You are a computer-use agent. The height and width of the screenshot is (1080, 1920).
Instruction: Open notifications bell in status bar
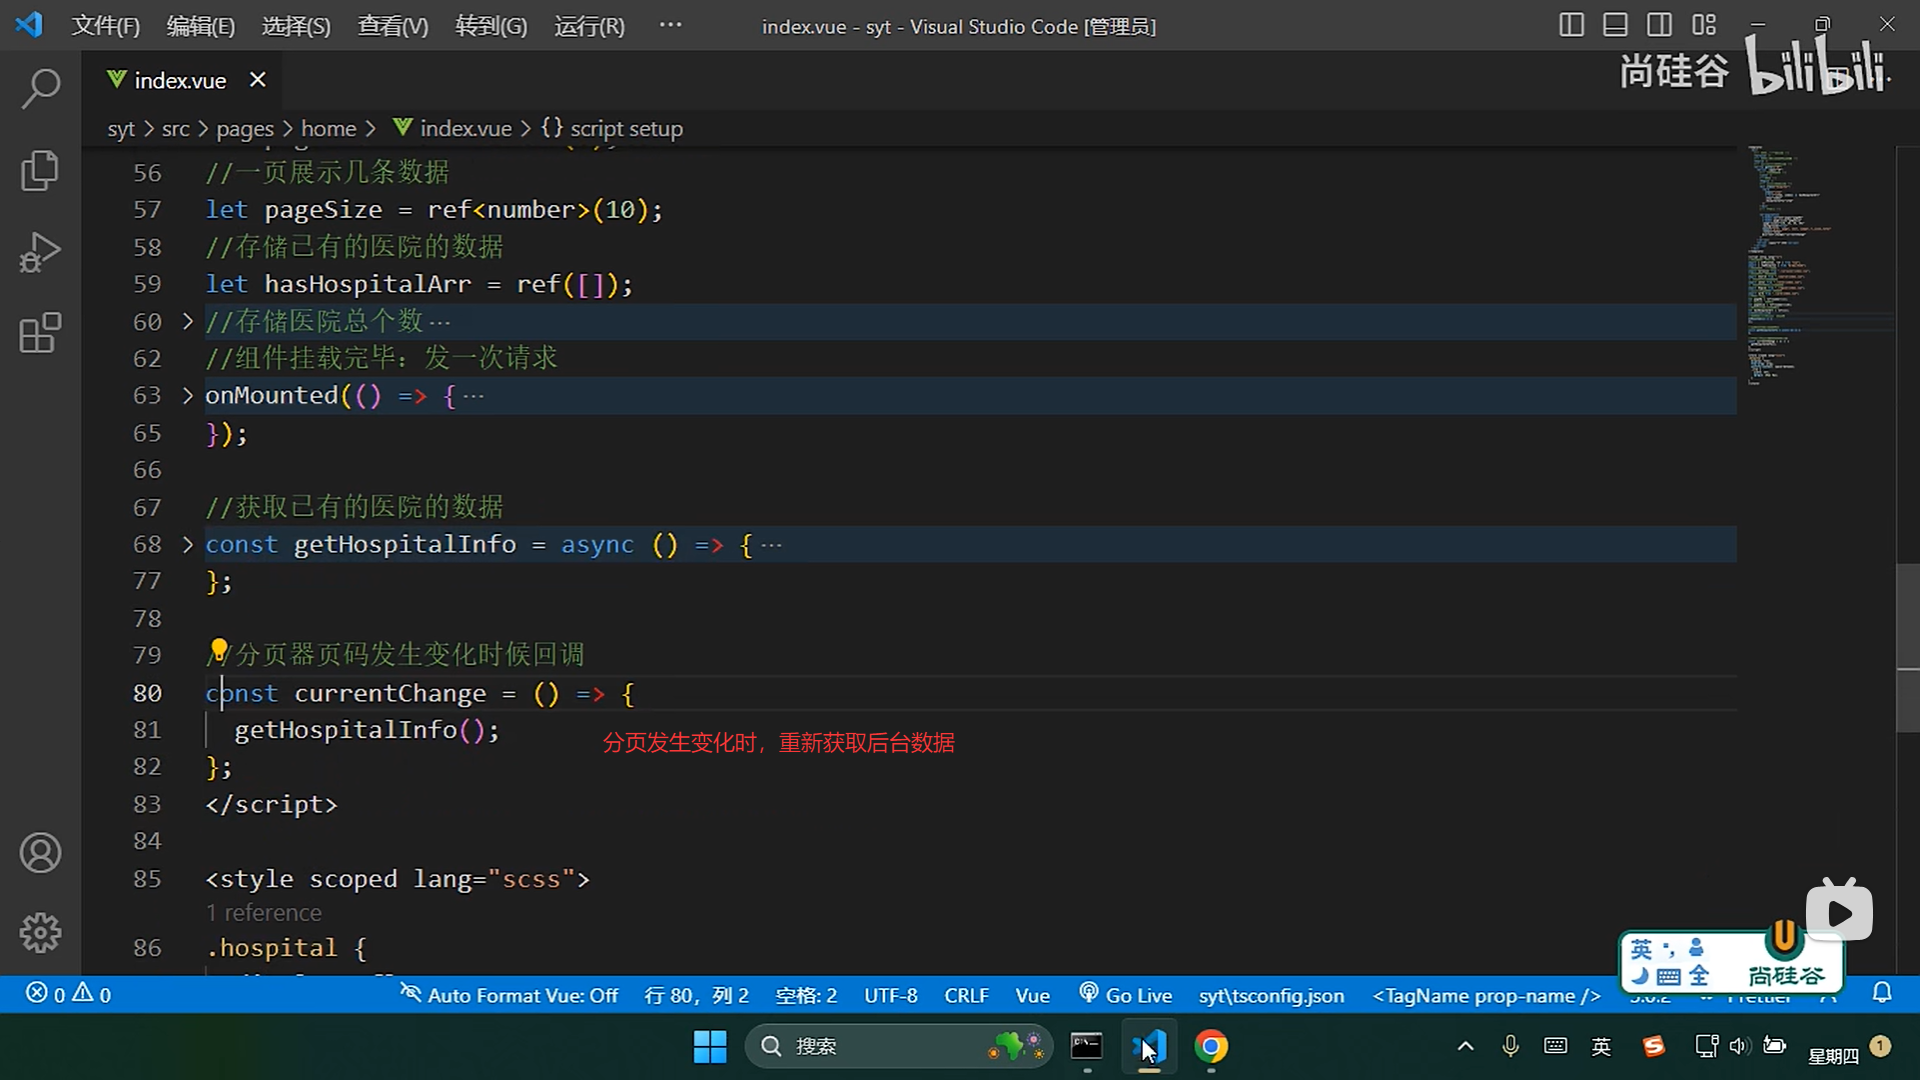click(1882, 993)
